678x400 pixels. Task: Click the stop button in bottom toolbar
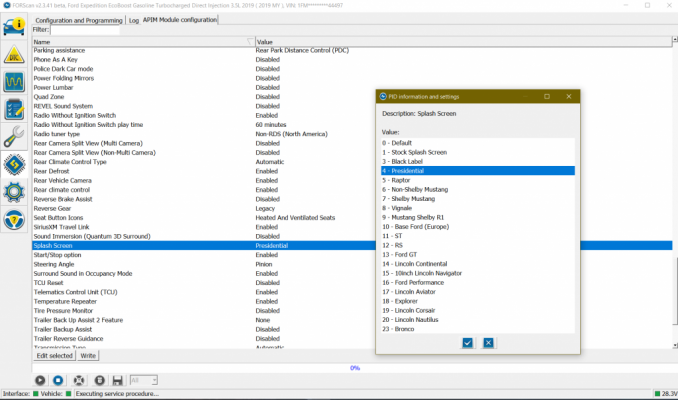(58, 380)
